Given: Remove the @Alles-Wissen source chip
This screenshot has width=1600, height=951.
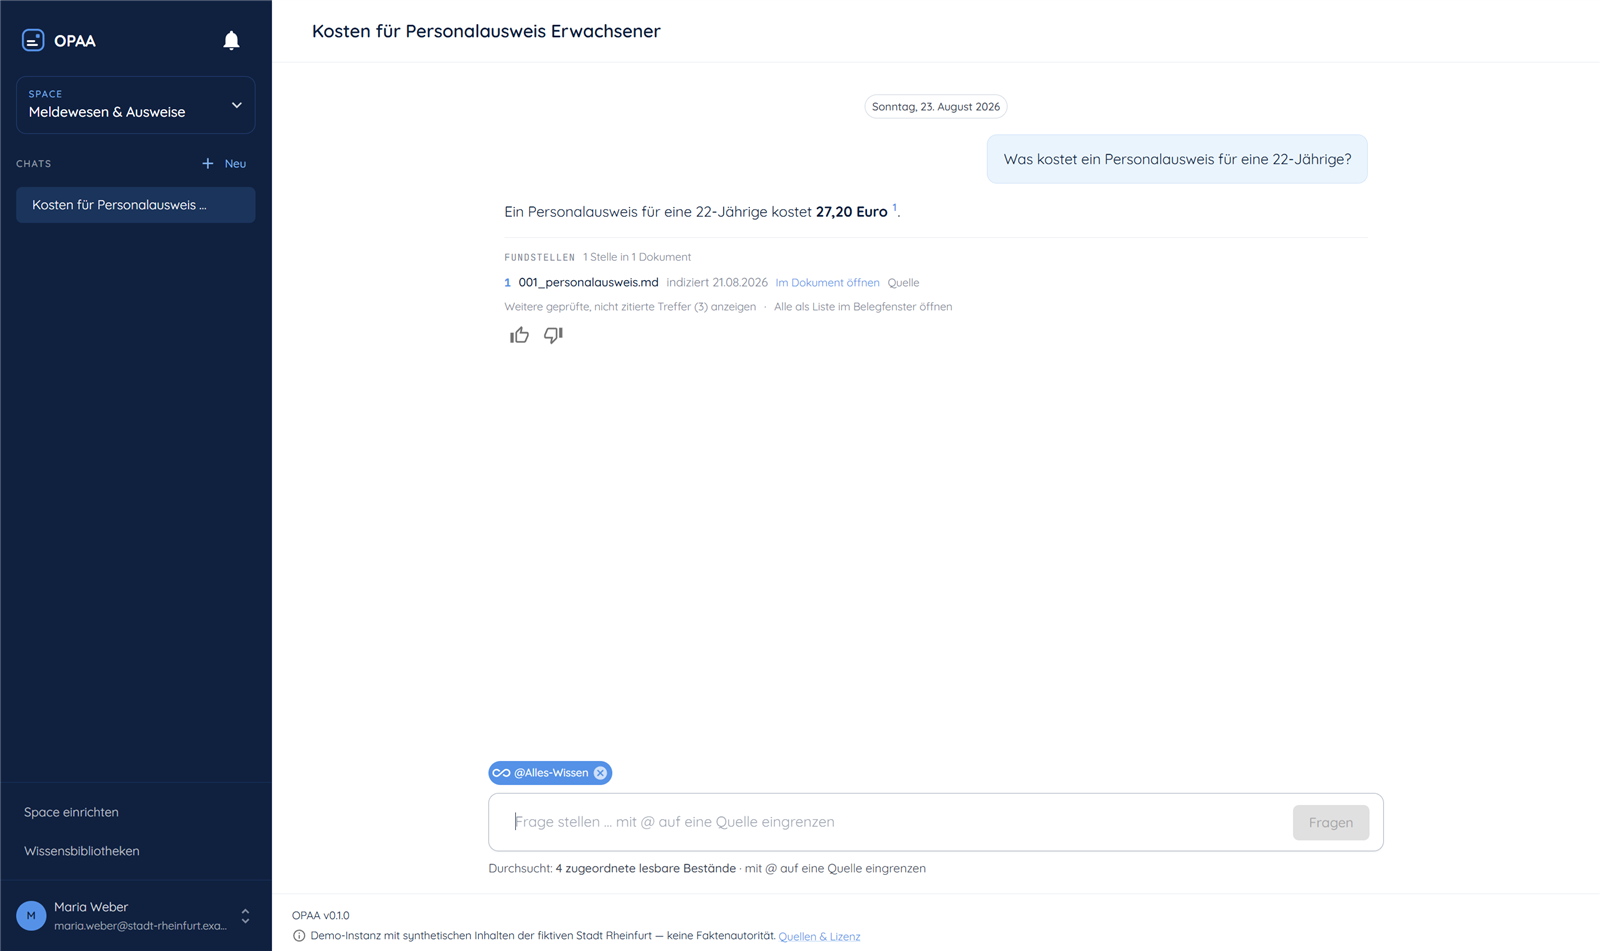Looking at the screenshot, I should (x=600, y=773).
